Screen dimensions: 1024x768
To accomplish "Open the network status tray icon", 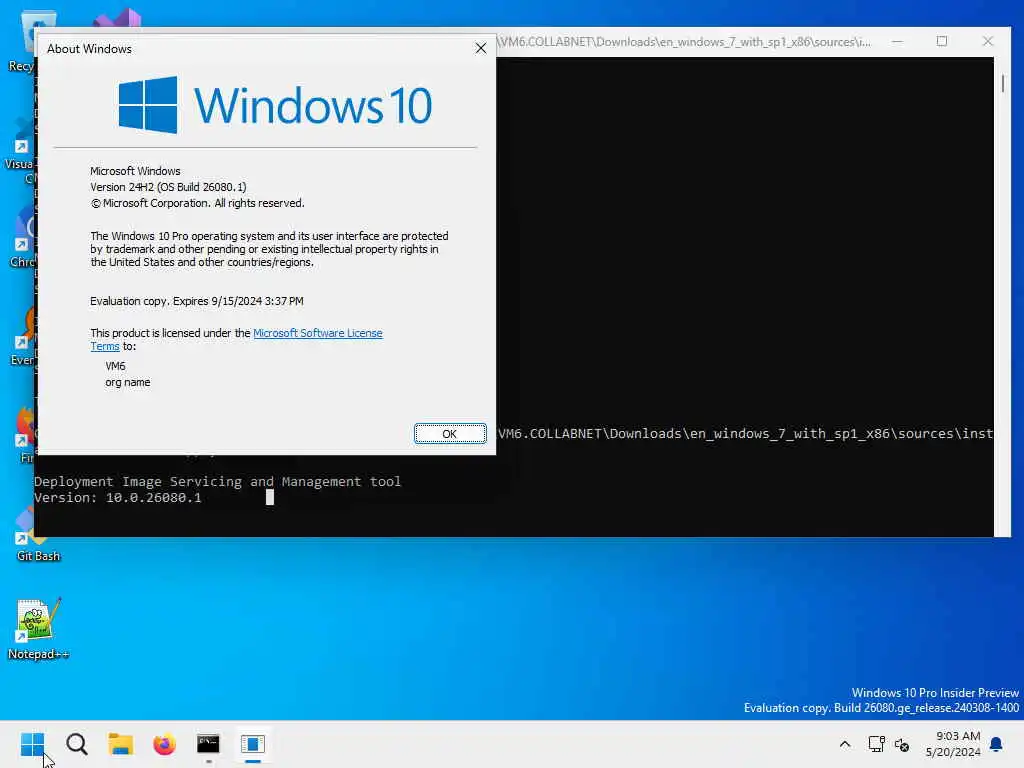I will [x=876, y=744].
